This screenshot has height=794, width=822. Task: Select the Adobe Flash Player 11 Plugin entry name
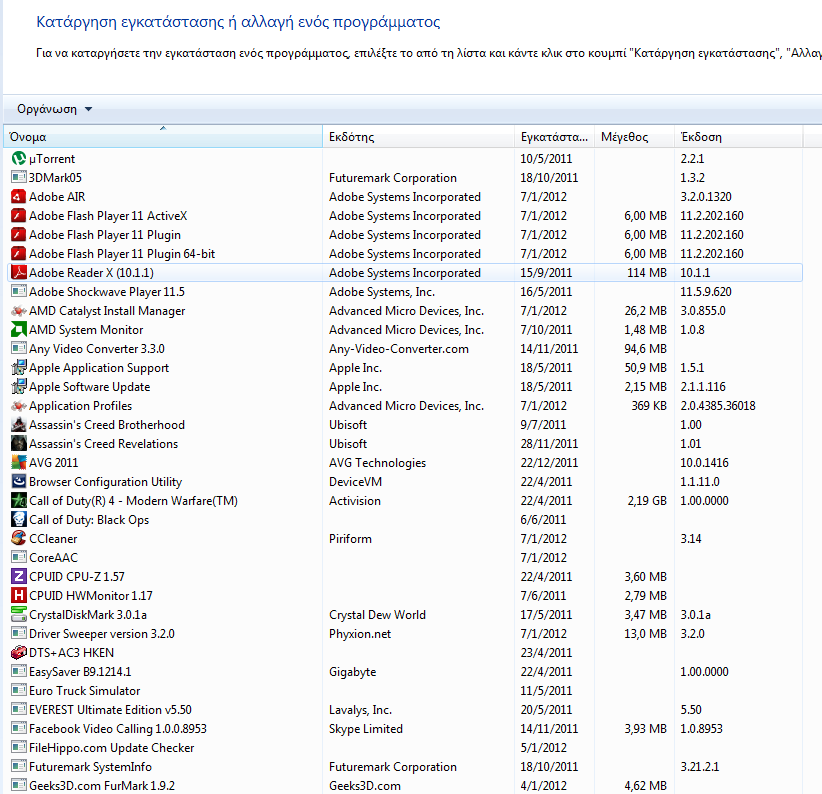point(105,235)
